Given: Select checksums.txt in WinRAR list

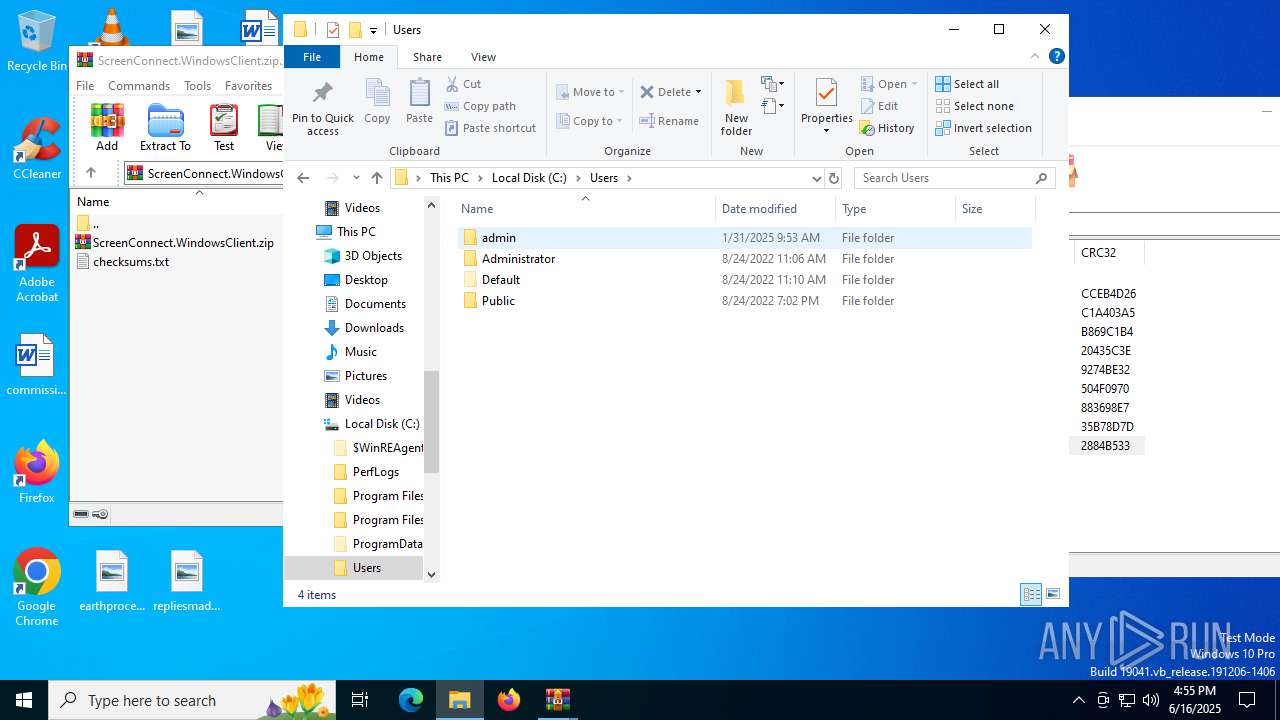Looking at the screenshot, I should 123,262.
